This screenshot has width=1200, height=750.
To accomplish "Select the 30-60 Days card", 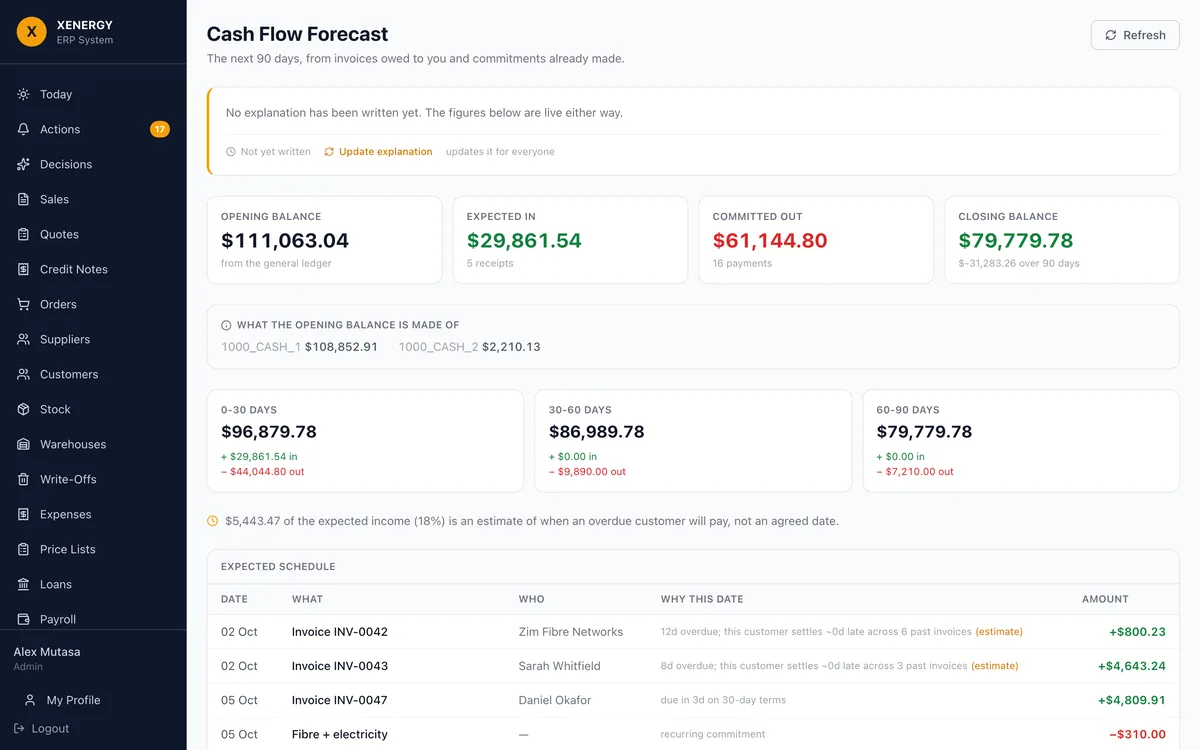I will pos(693,441).
